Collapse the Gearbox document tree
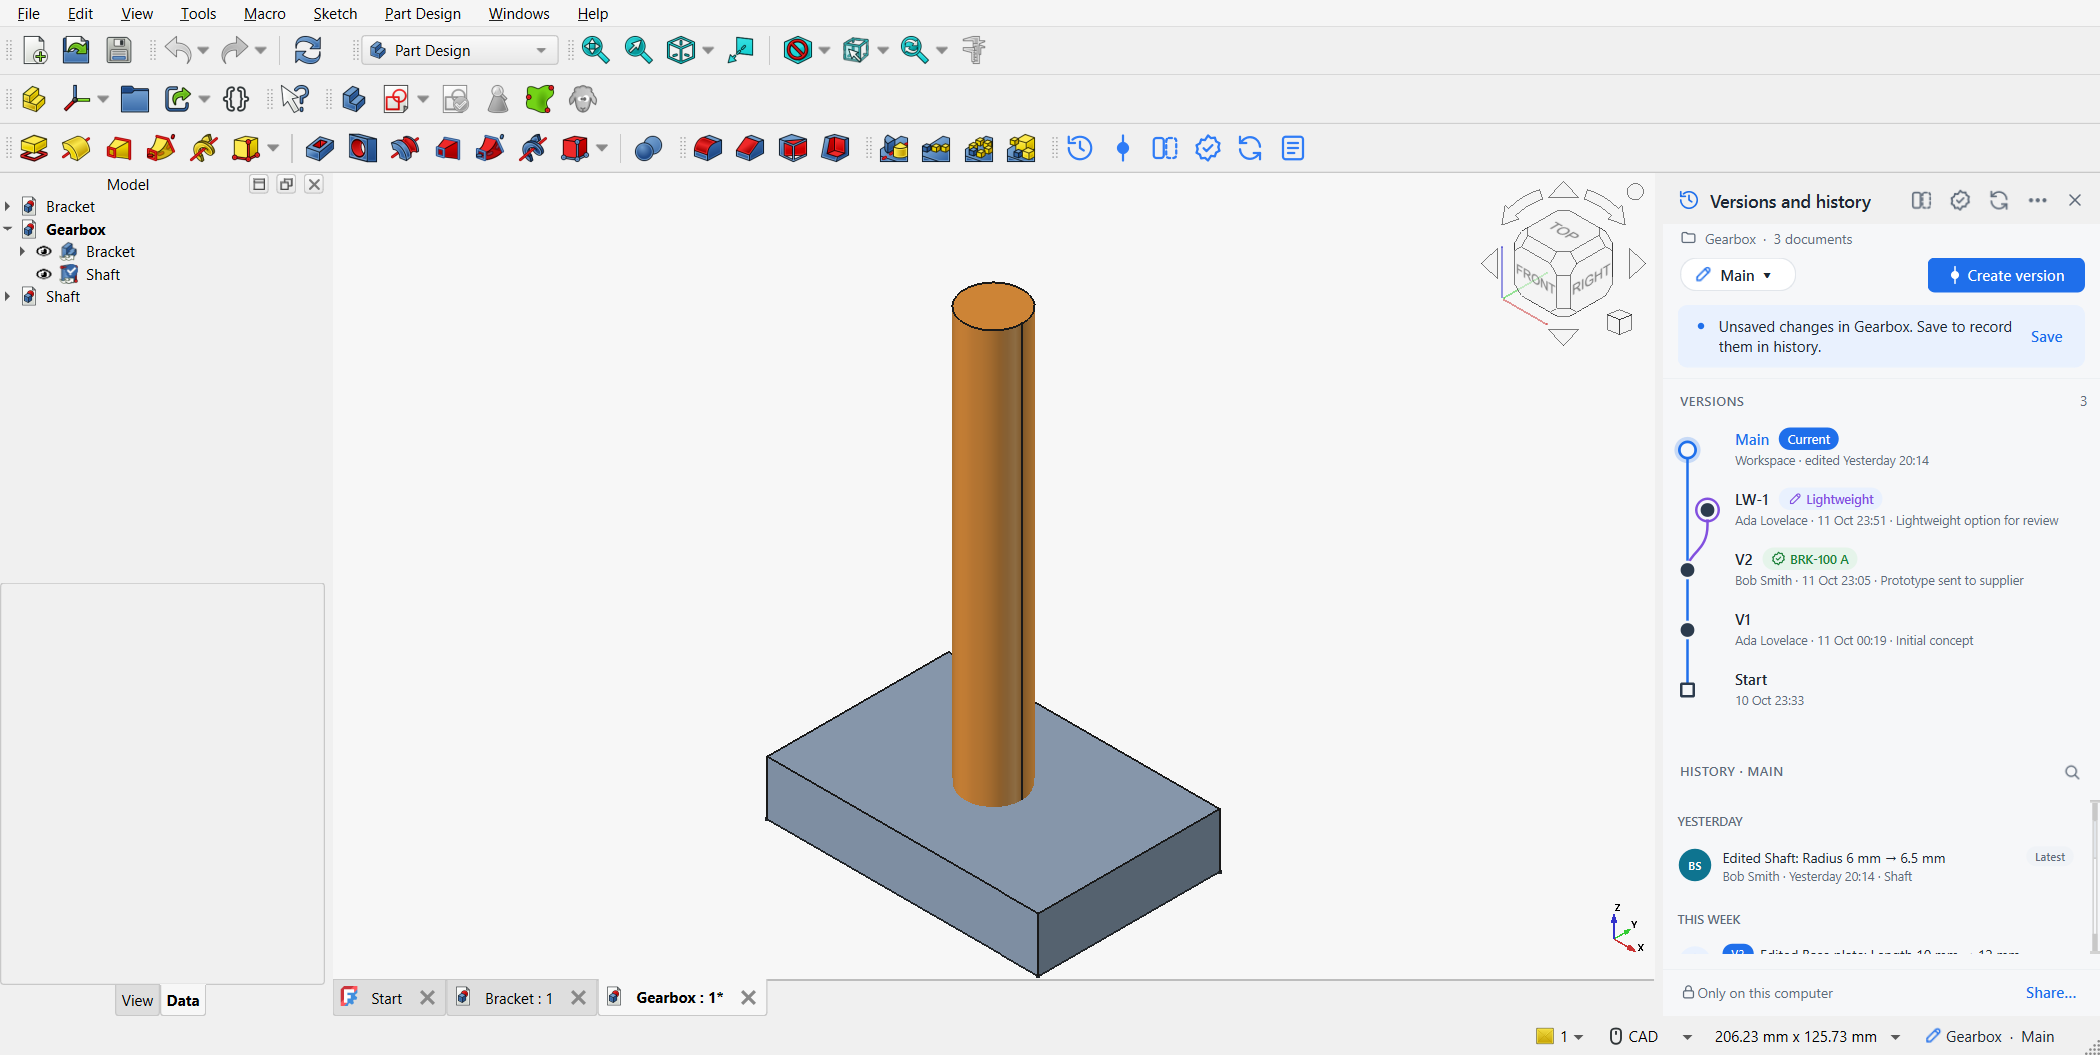The height and width of the screenshot is (1055, 2100). point(8,229)
